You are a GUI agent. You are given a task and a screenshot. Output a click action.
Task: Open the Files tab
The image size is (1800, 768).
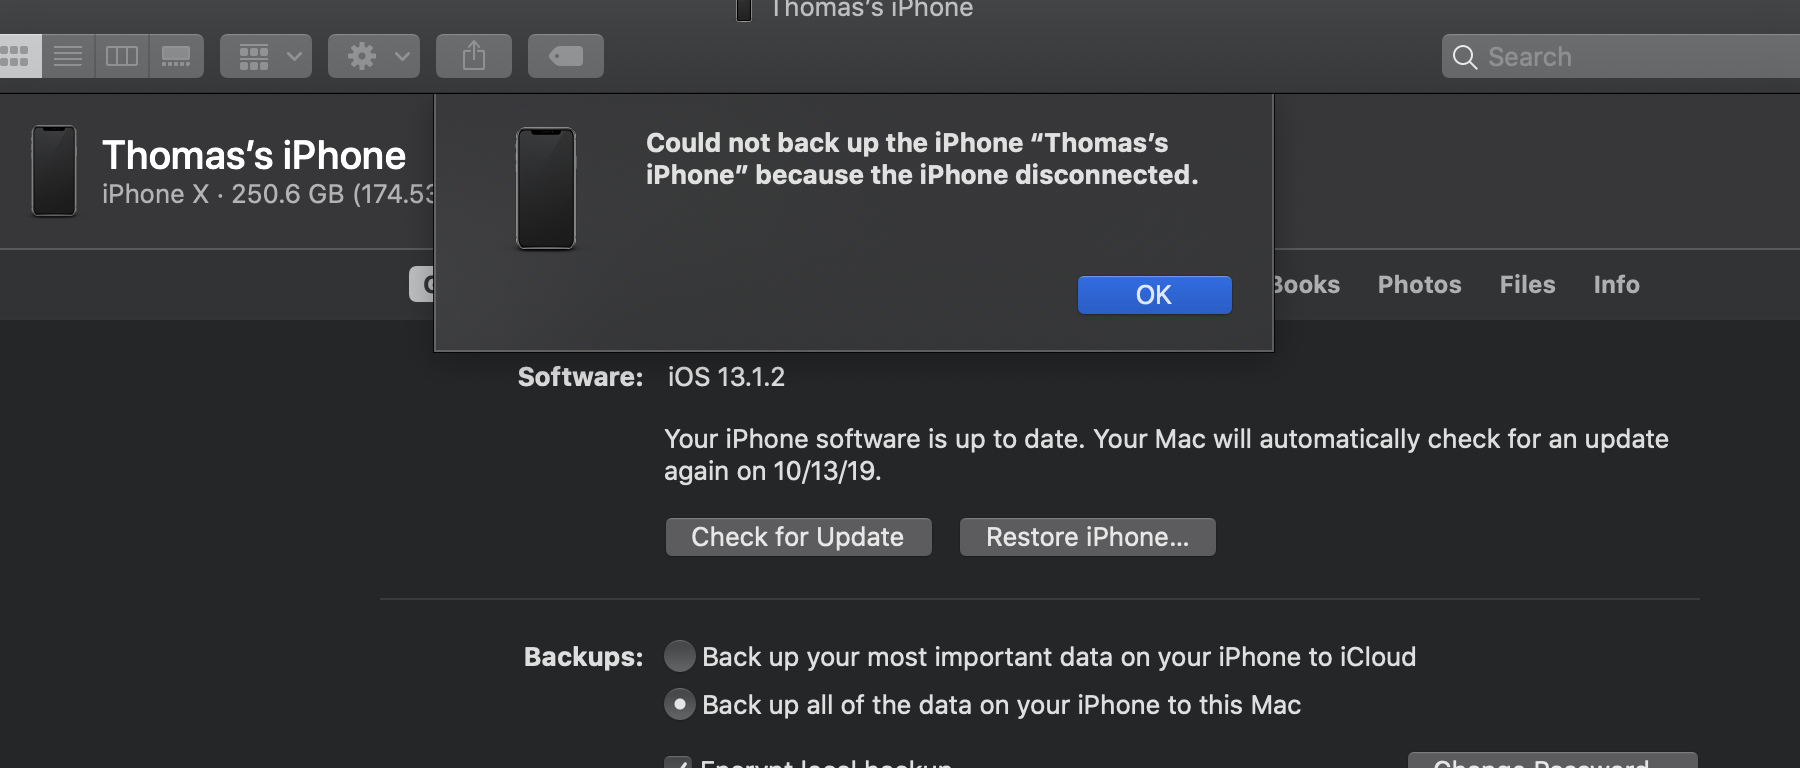click(1527, 285)
